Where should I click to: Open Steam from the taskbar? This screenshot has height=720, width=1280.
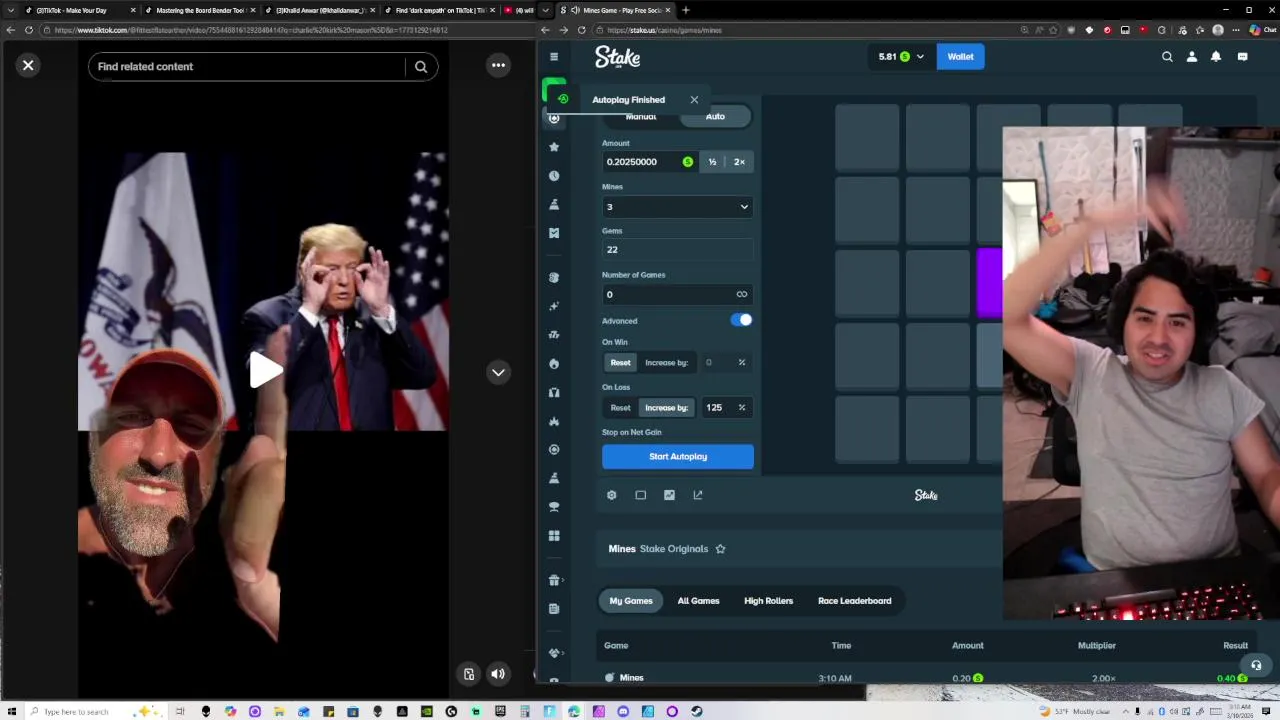point(697,712)
